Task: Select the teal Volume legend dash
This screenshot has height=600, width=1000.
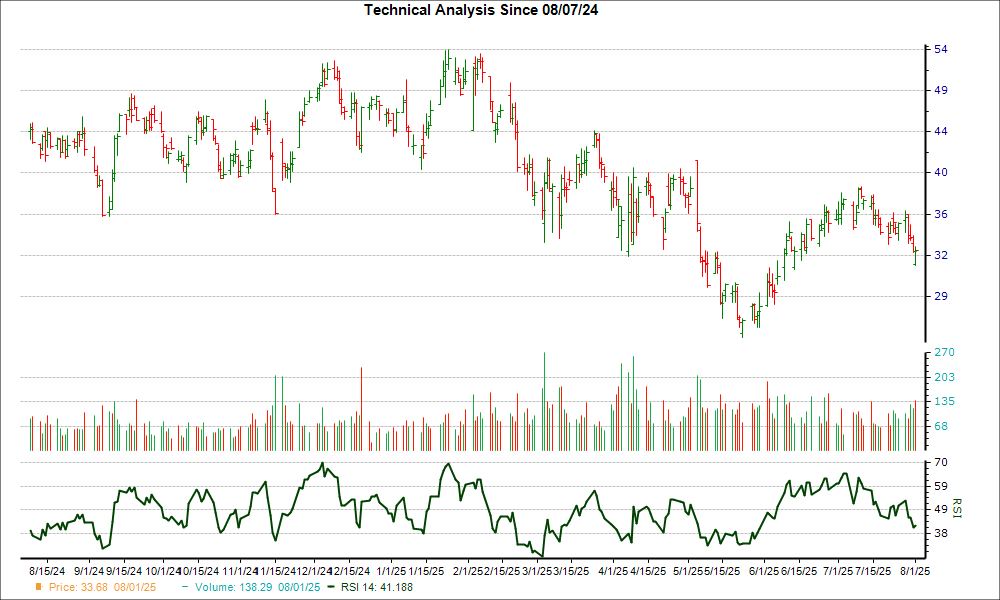Action: click(x=185, y=587)
